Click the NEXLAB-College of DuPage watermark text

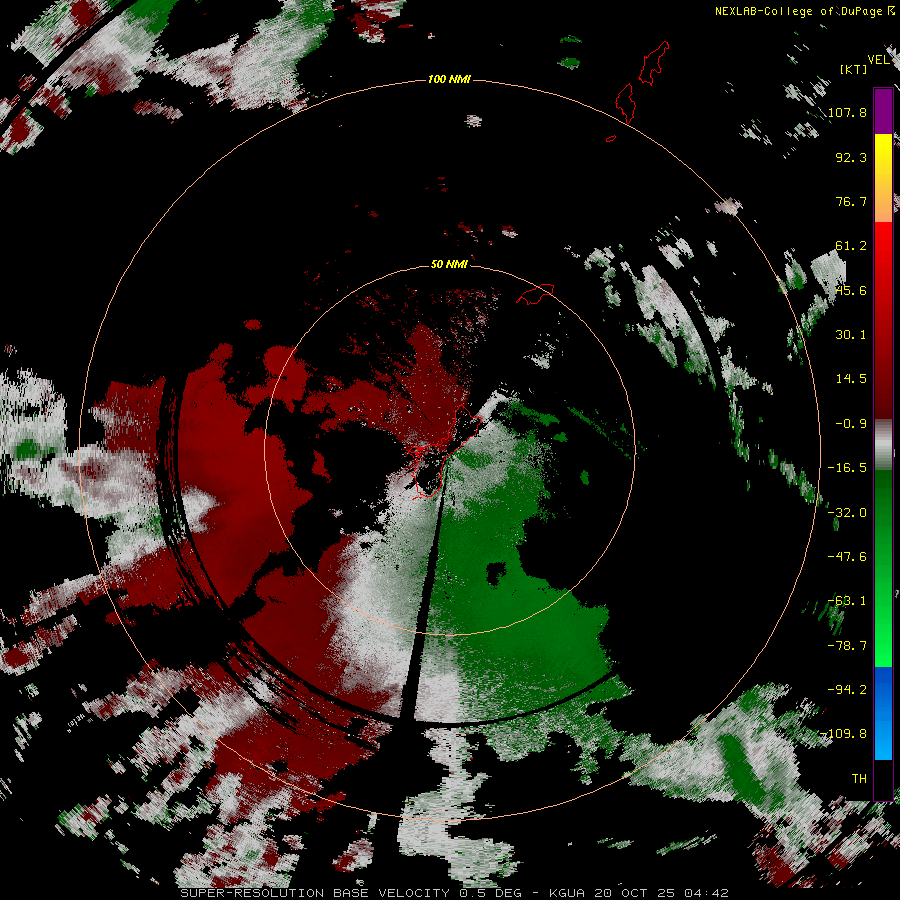(x=804, y=11)
